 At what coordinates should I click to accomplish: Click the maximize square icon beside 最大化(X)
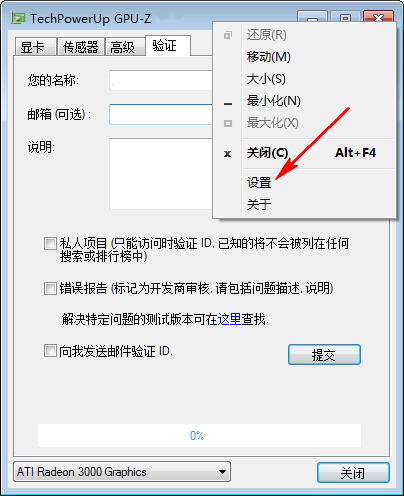point(228,124)
